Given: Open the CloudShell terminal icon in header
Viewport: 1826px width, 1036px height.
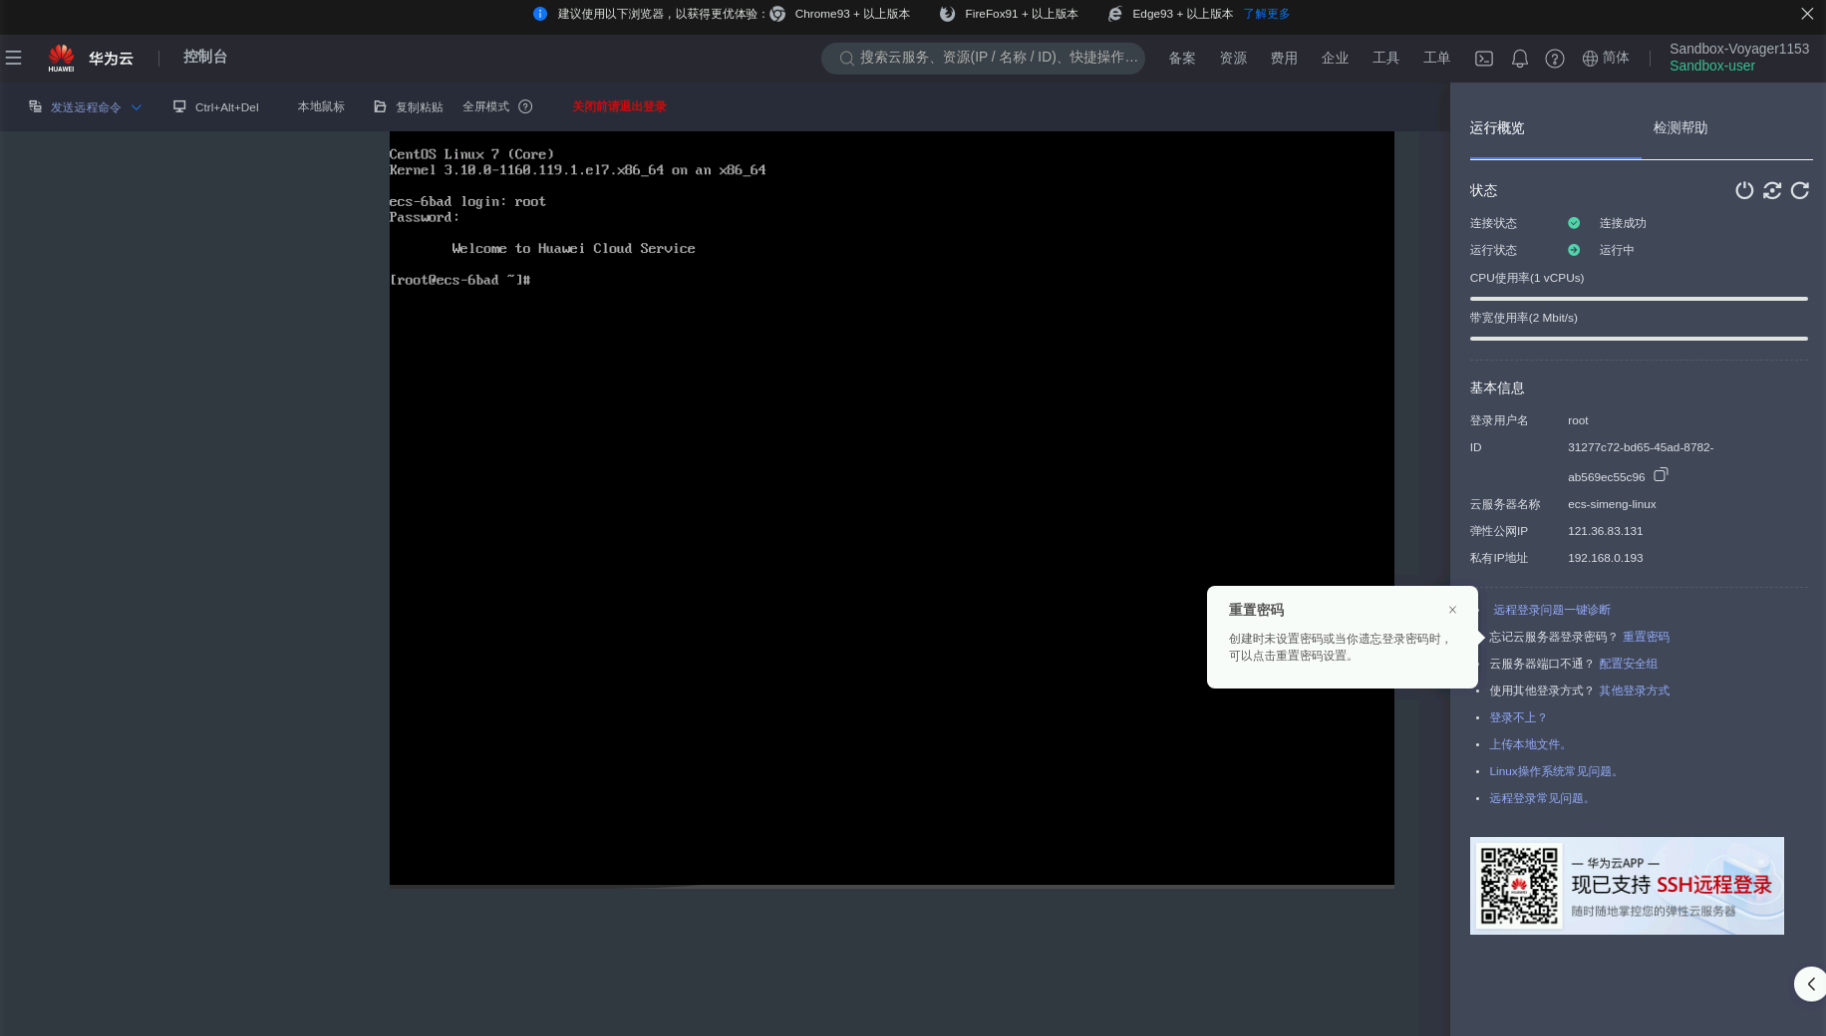Looking at the screenshot, I should (1484, 59).
